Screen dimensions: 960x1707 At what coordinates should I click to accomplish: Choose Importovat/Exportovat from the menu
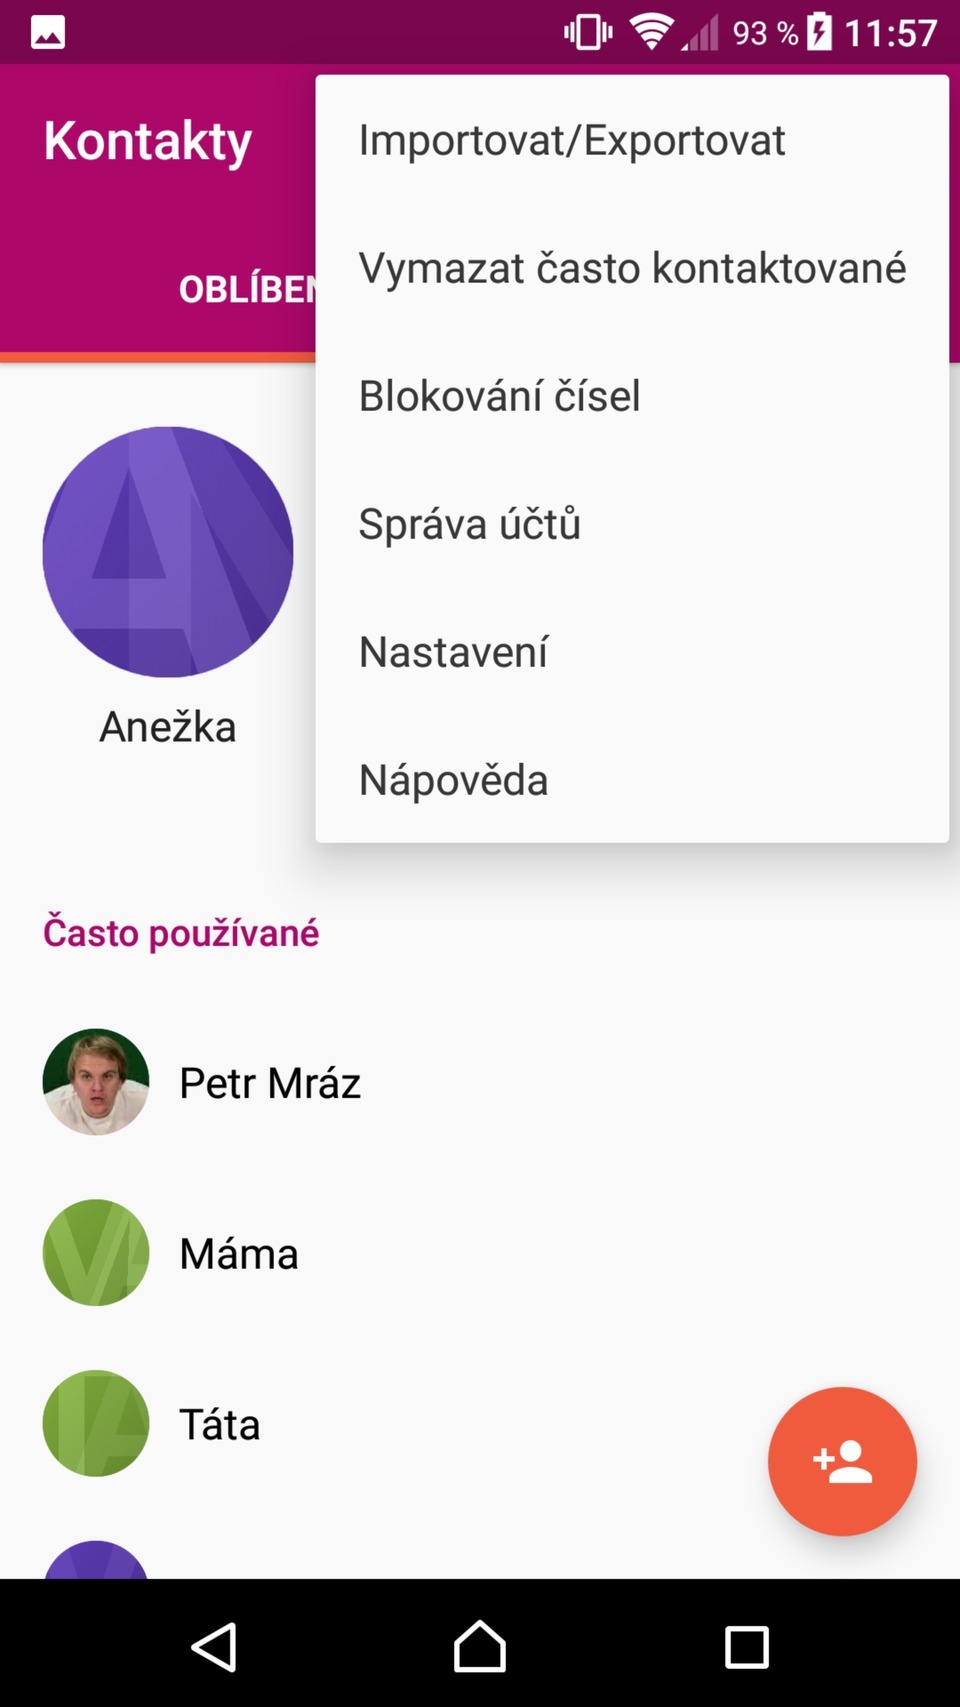(x=572, y=141)
